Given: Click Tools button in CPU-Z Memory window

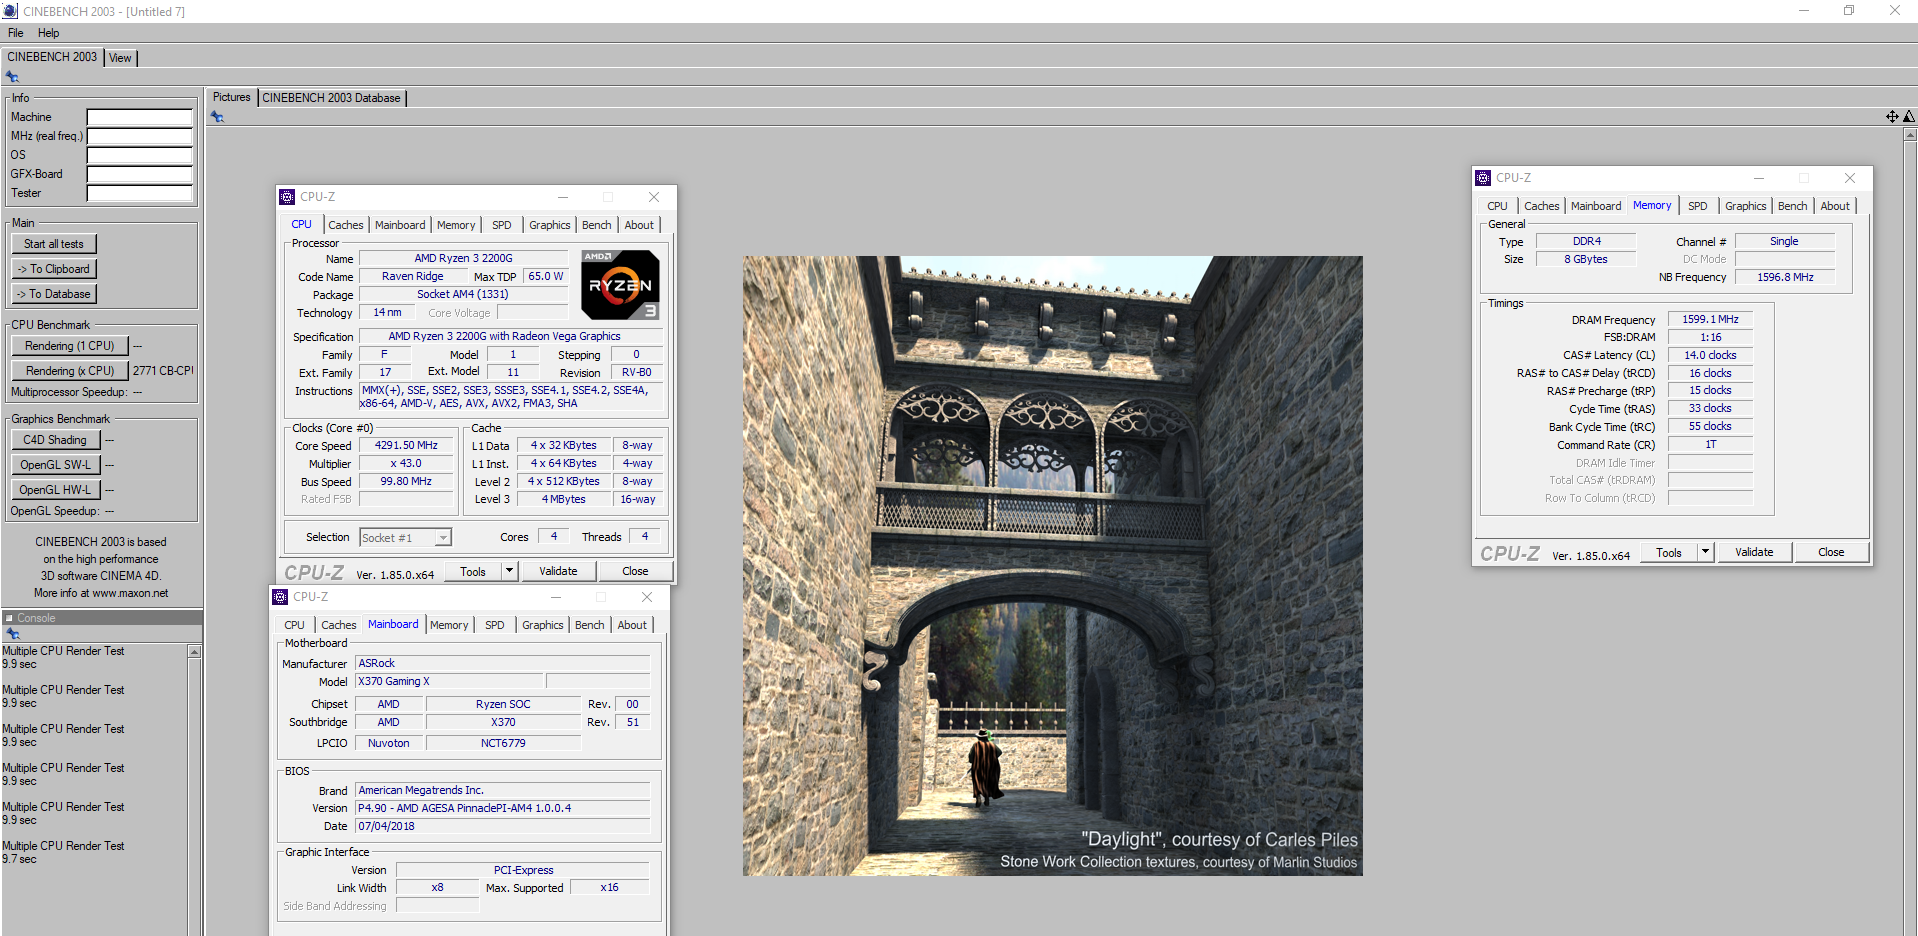Looking at the screenshot, I should coord(1669,552).
